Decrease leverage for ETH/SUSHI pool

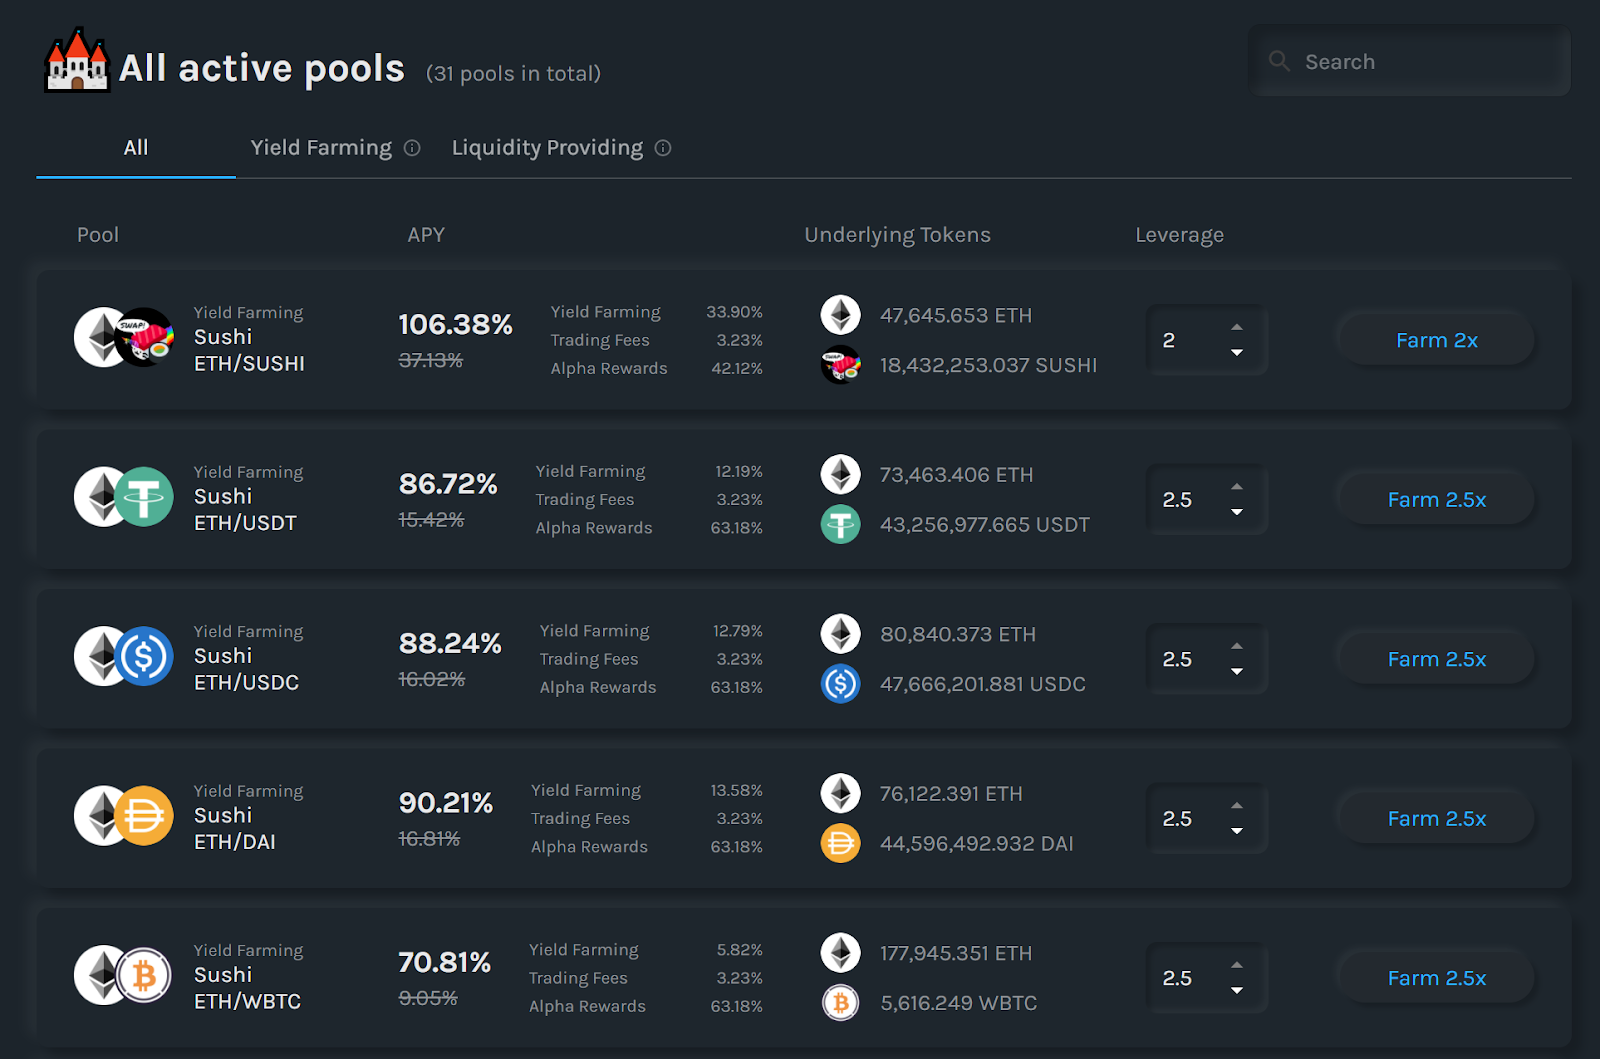click(1237, 353)
